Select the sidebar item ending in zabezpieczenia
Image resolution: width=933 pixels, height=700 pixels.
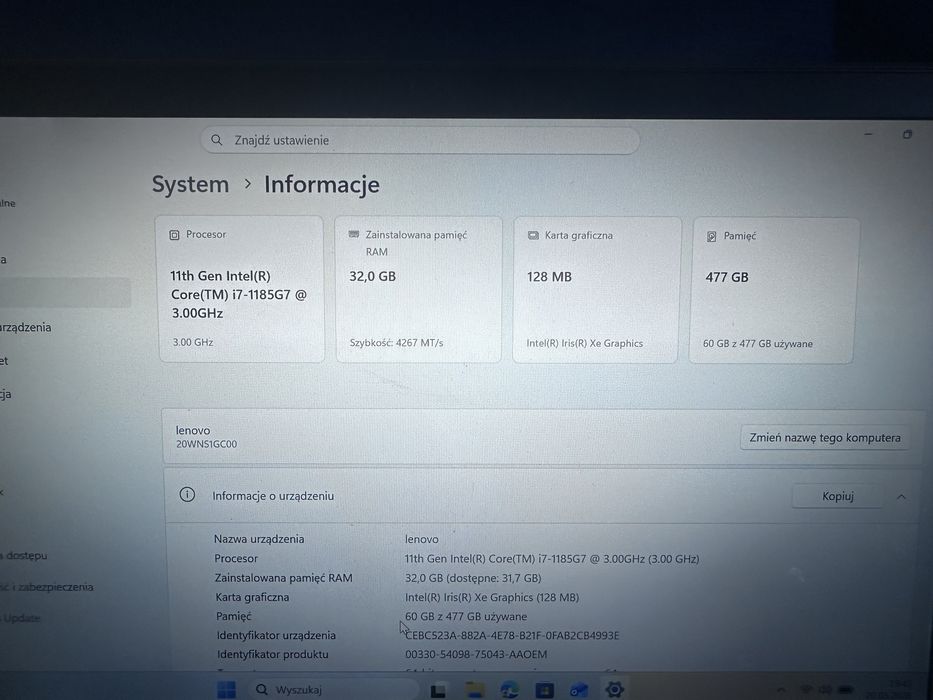(46, 587)
